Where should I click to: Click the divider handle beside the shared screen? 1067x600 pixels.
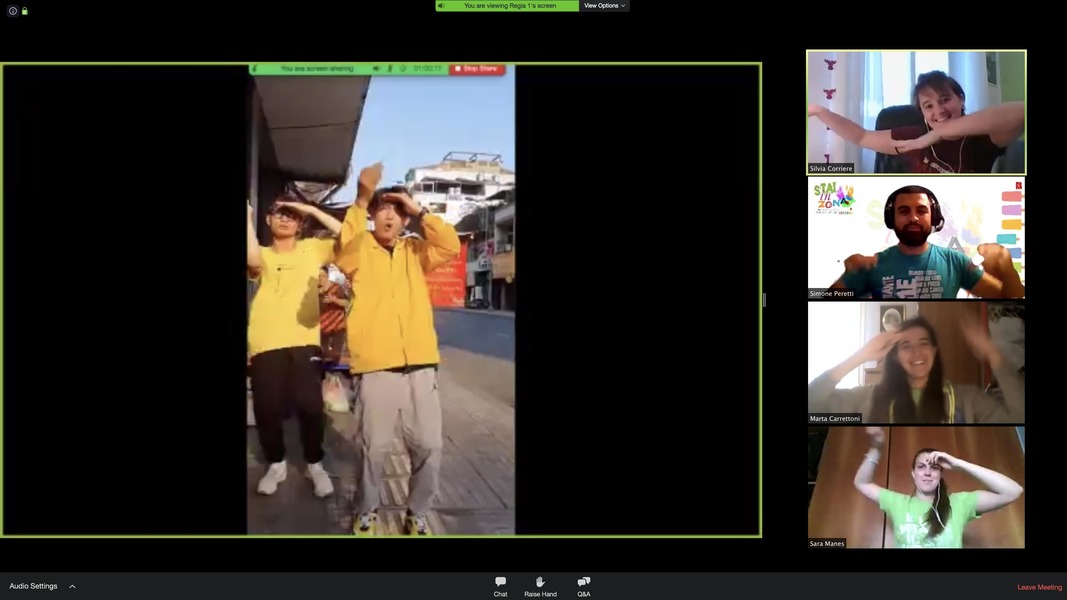pos(764,300)
